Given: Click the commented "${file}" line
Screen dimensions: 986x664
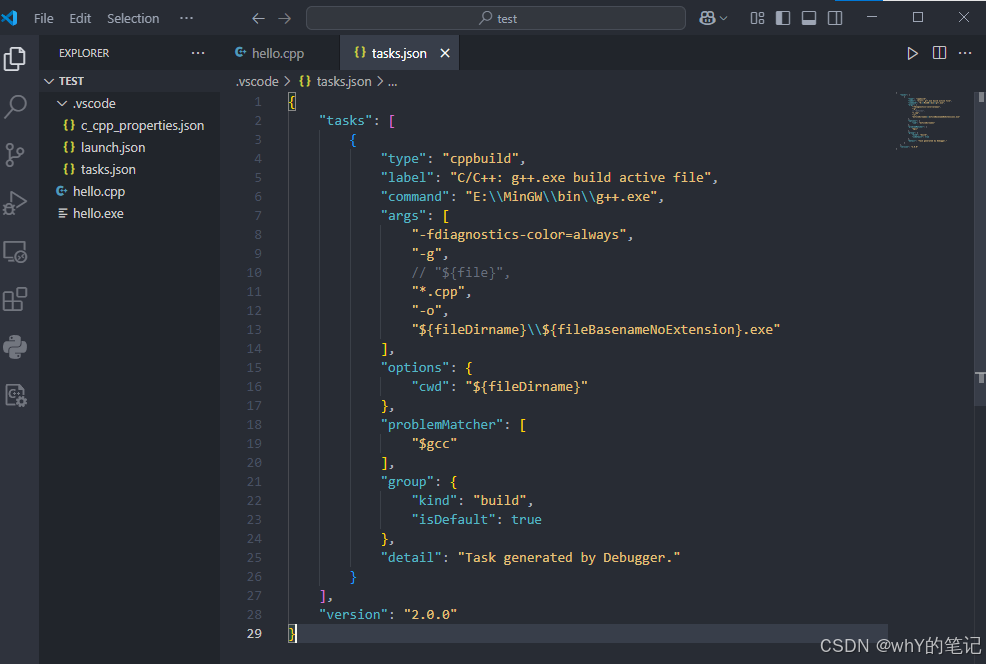Looking at the screenshot, I should [460, 272].
